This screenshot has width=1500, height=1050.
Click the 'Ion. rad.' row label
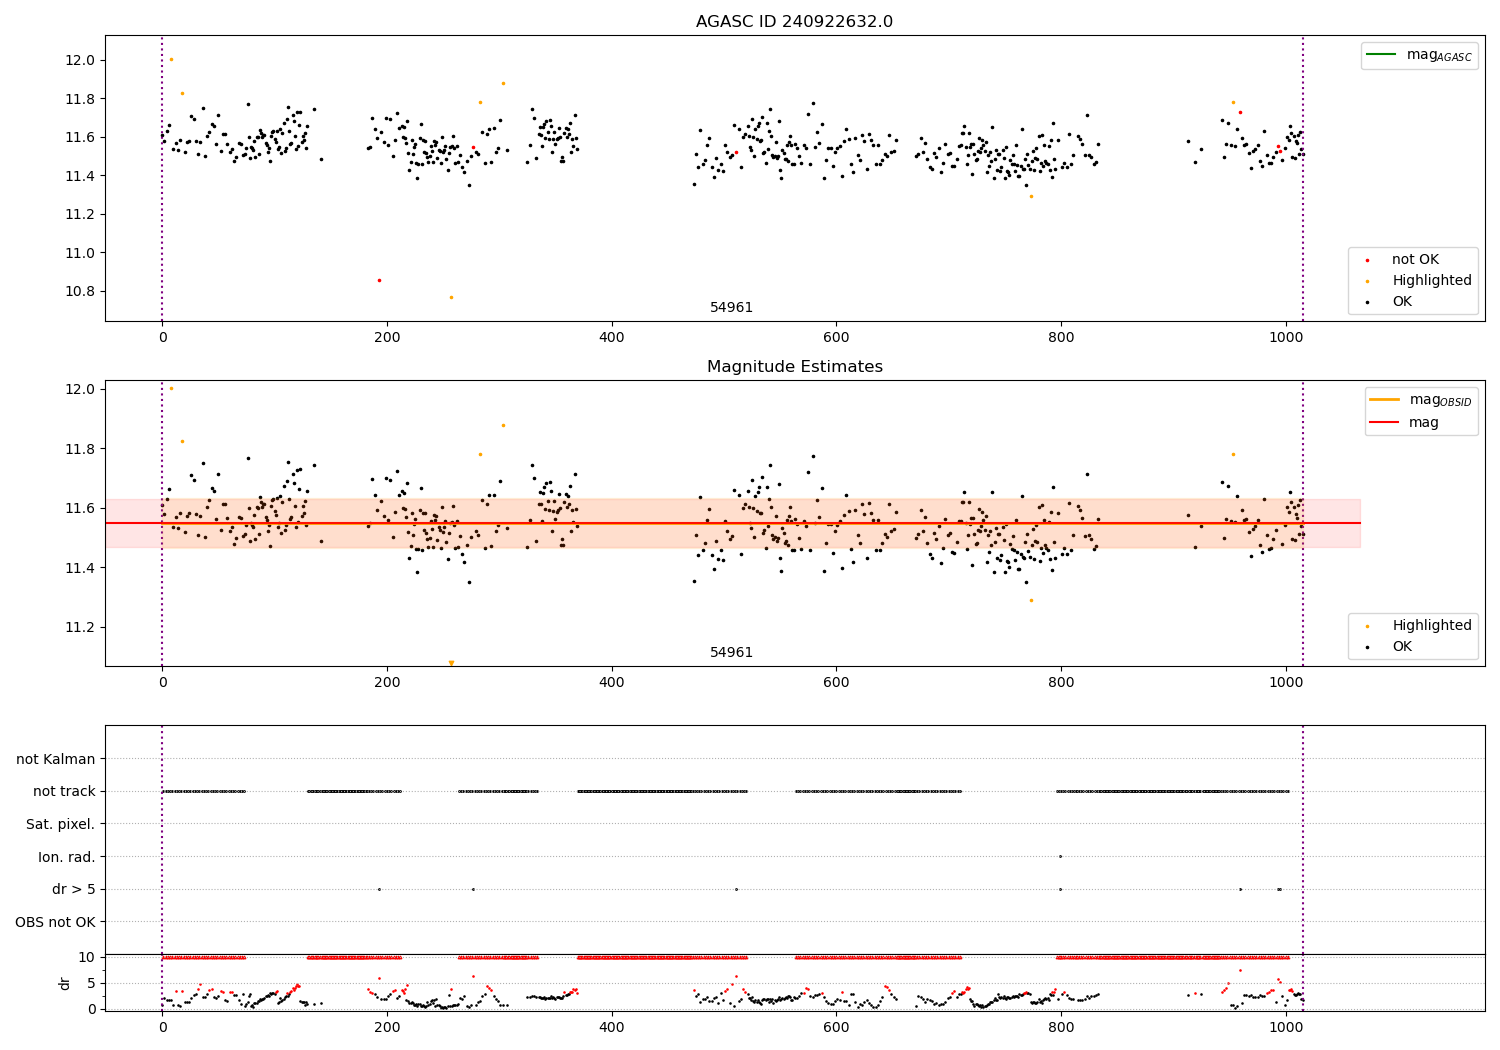[67, 857]
